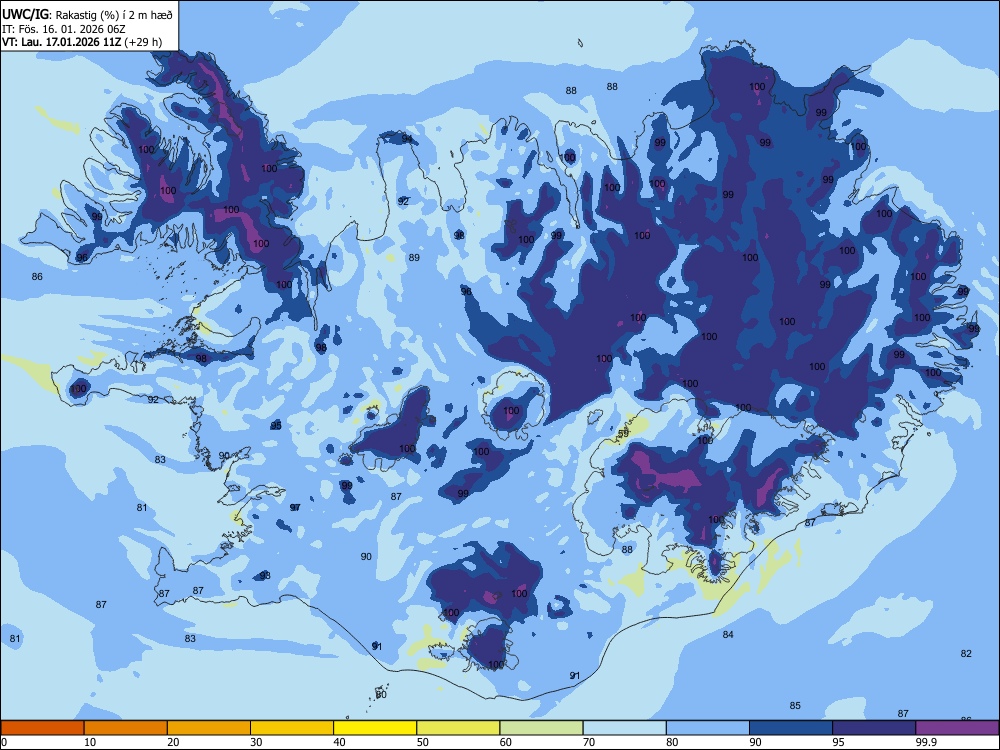The height and width of the screenshot is (750, 1000).
Task: Click the 60–70 pale green legend swatch
Action: point(541,728)
